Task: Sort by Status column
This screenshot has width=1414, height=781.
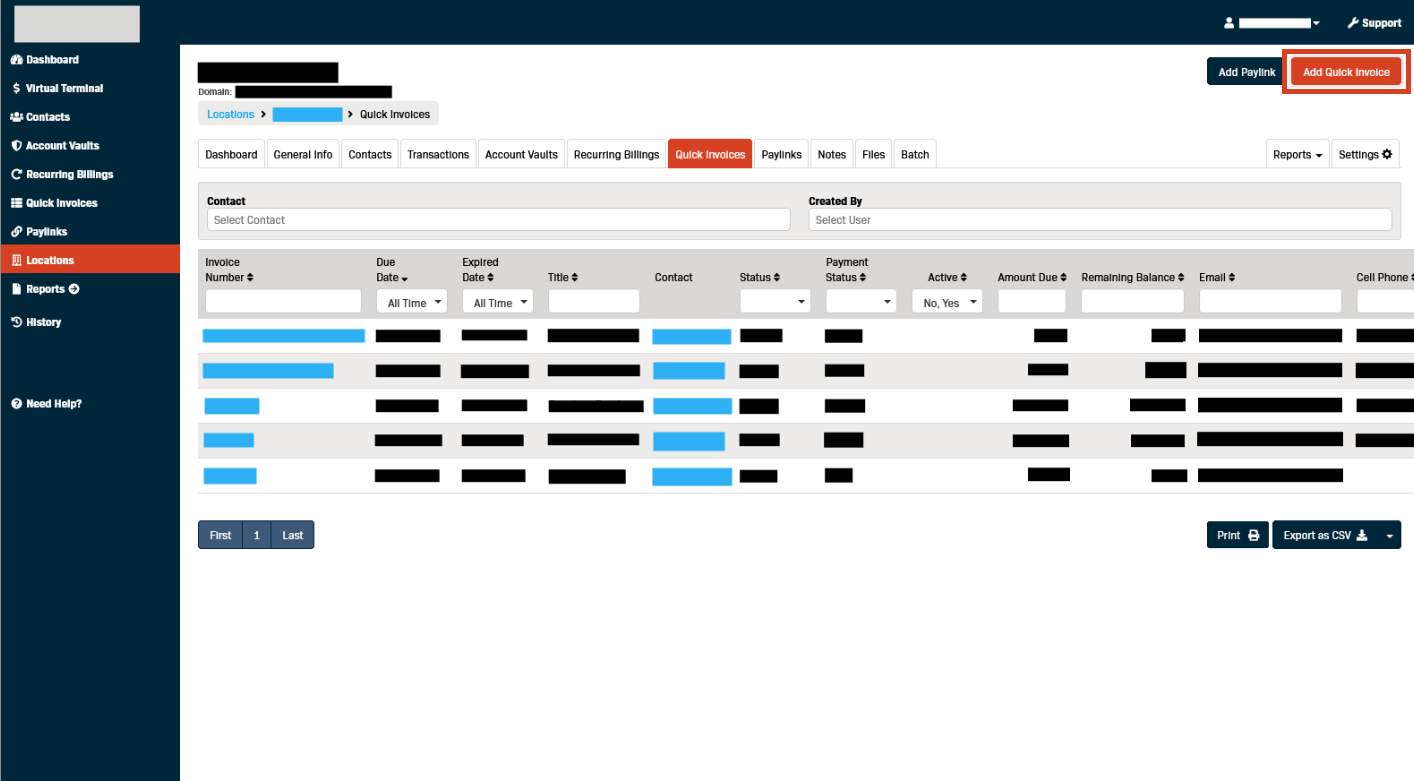Action: (x=759, y=277)
